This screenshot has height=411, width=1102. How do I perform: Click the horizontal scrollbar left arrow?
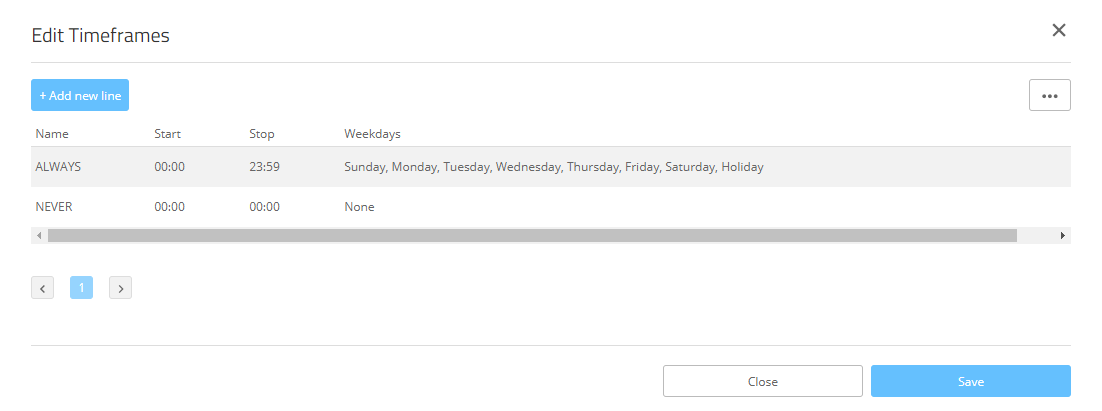(39, 236)
